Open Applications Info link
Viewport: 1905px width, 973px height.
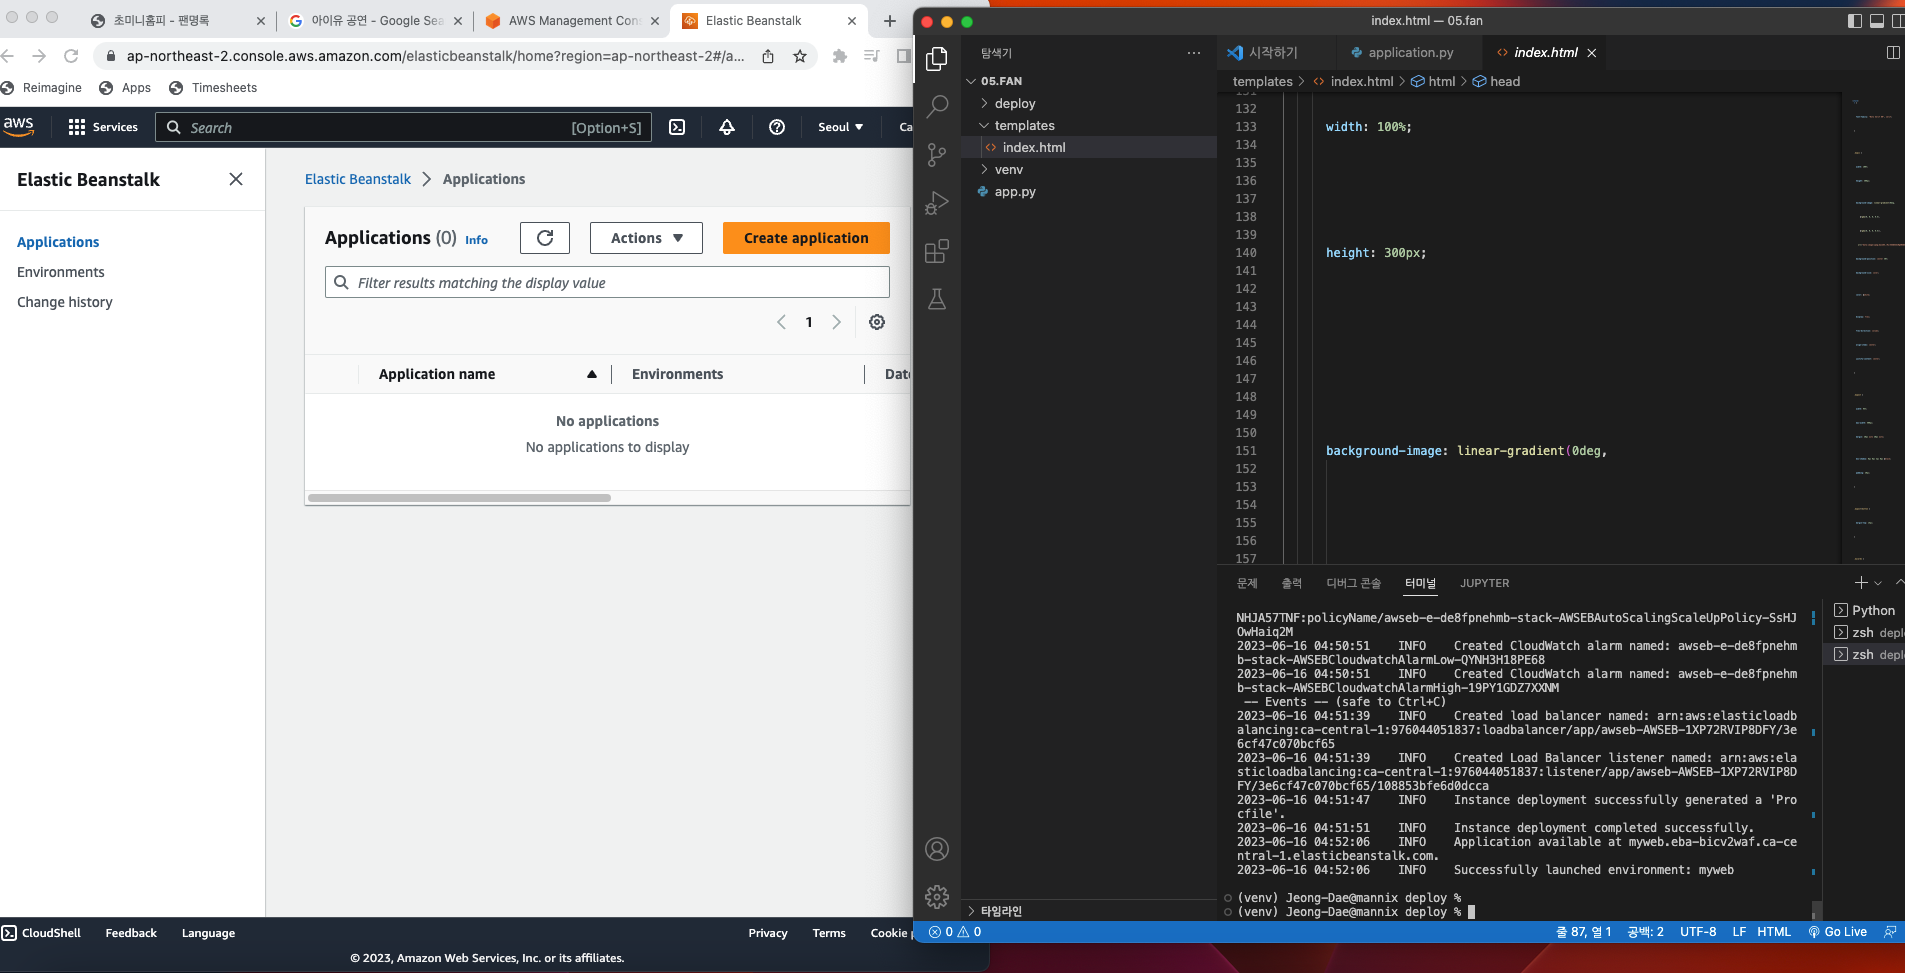pos(477,240)
